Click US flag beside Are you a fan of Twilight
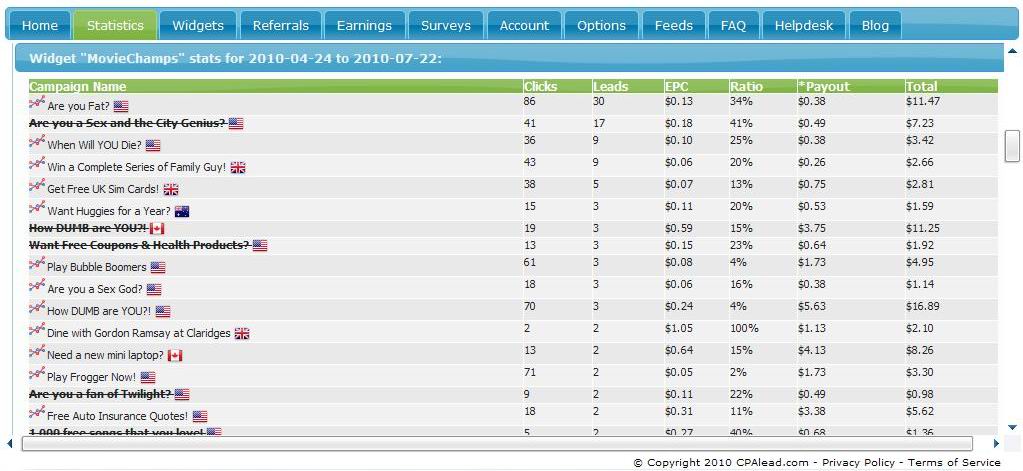 point(181,395)
